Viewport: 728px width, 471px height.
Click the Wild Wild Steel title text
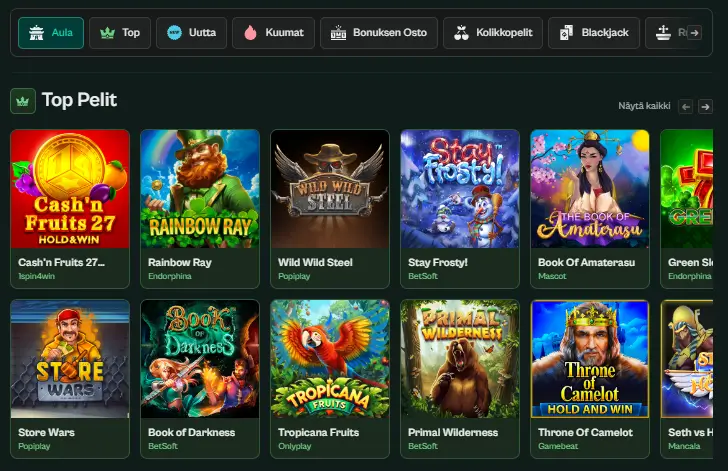tap(315, 262)
